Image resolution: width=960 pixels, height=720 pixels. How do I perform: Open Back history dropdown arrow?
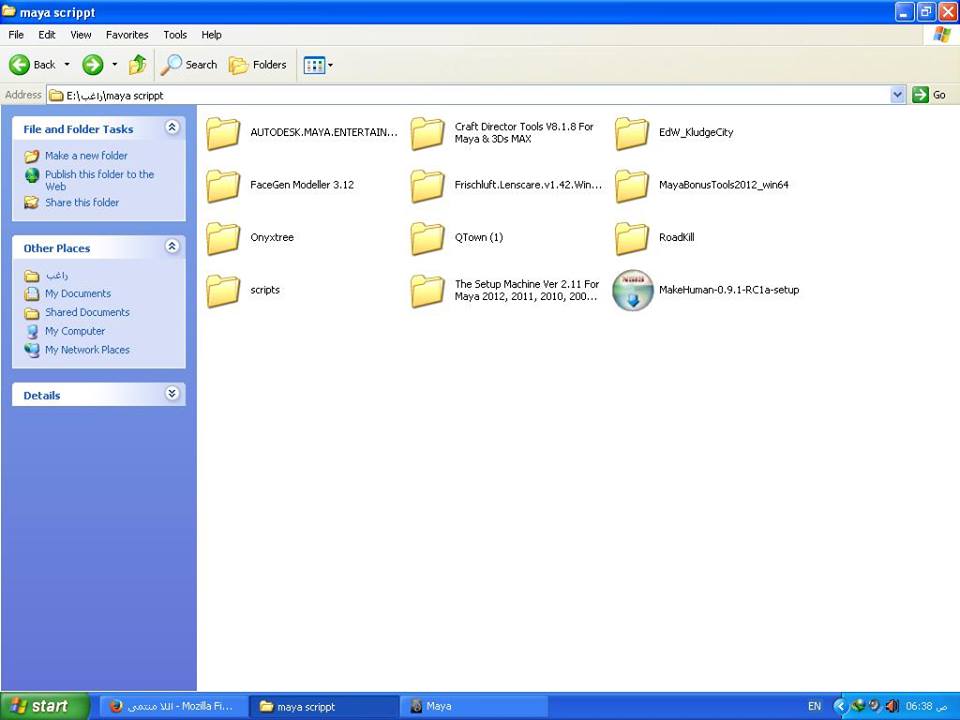[x=67, y=64]
